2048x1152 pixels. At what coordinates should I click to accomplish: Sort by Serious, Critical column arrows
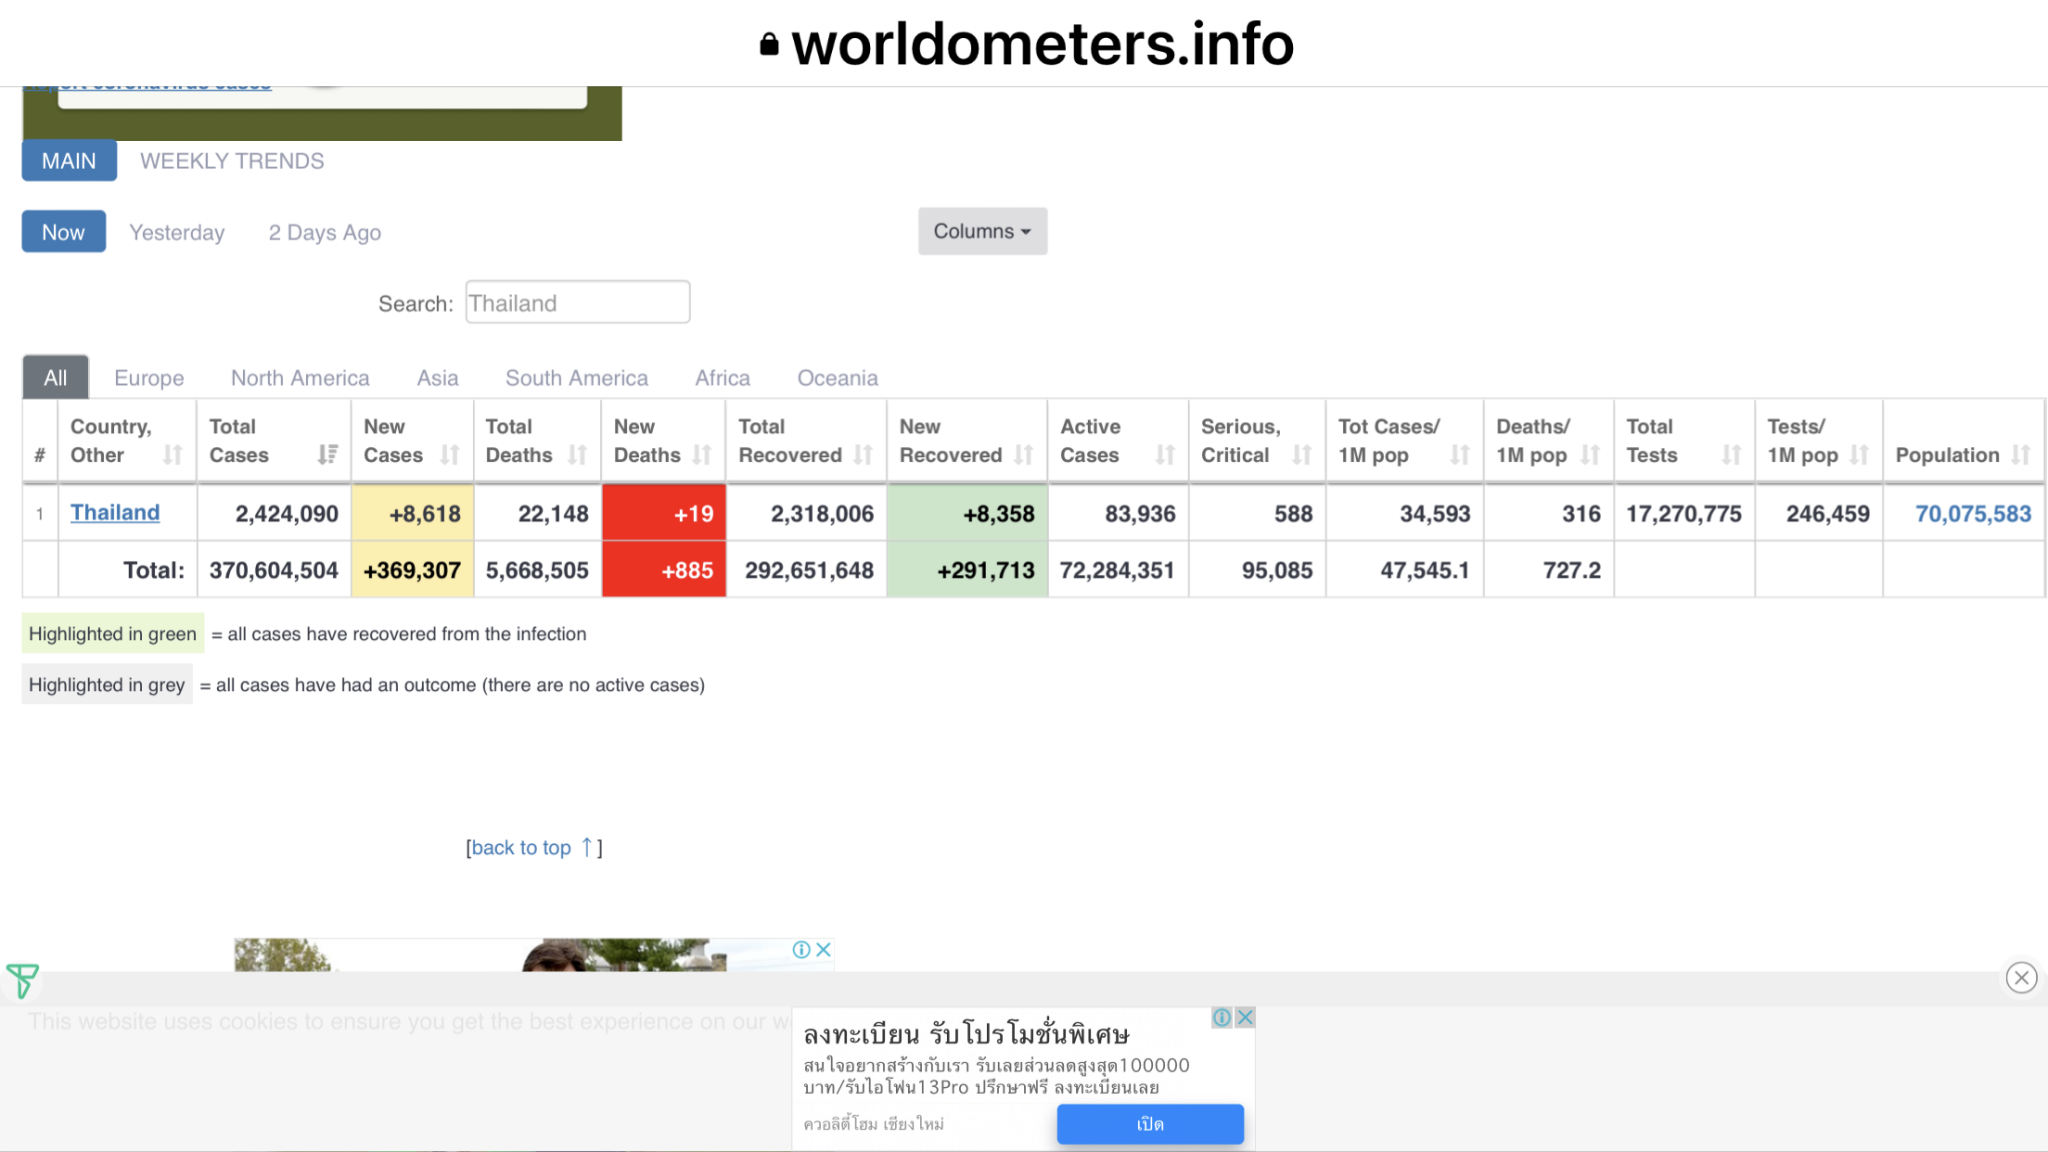pyautogui.click(x=1302, y=455)
